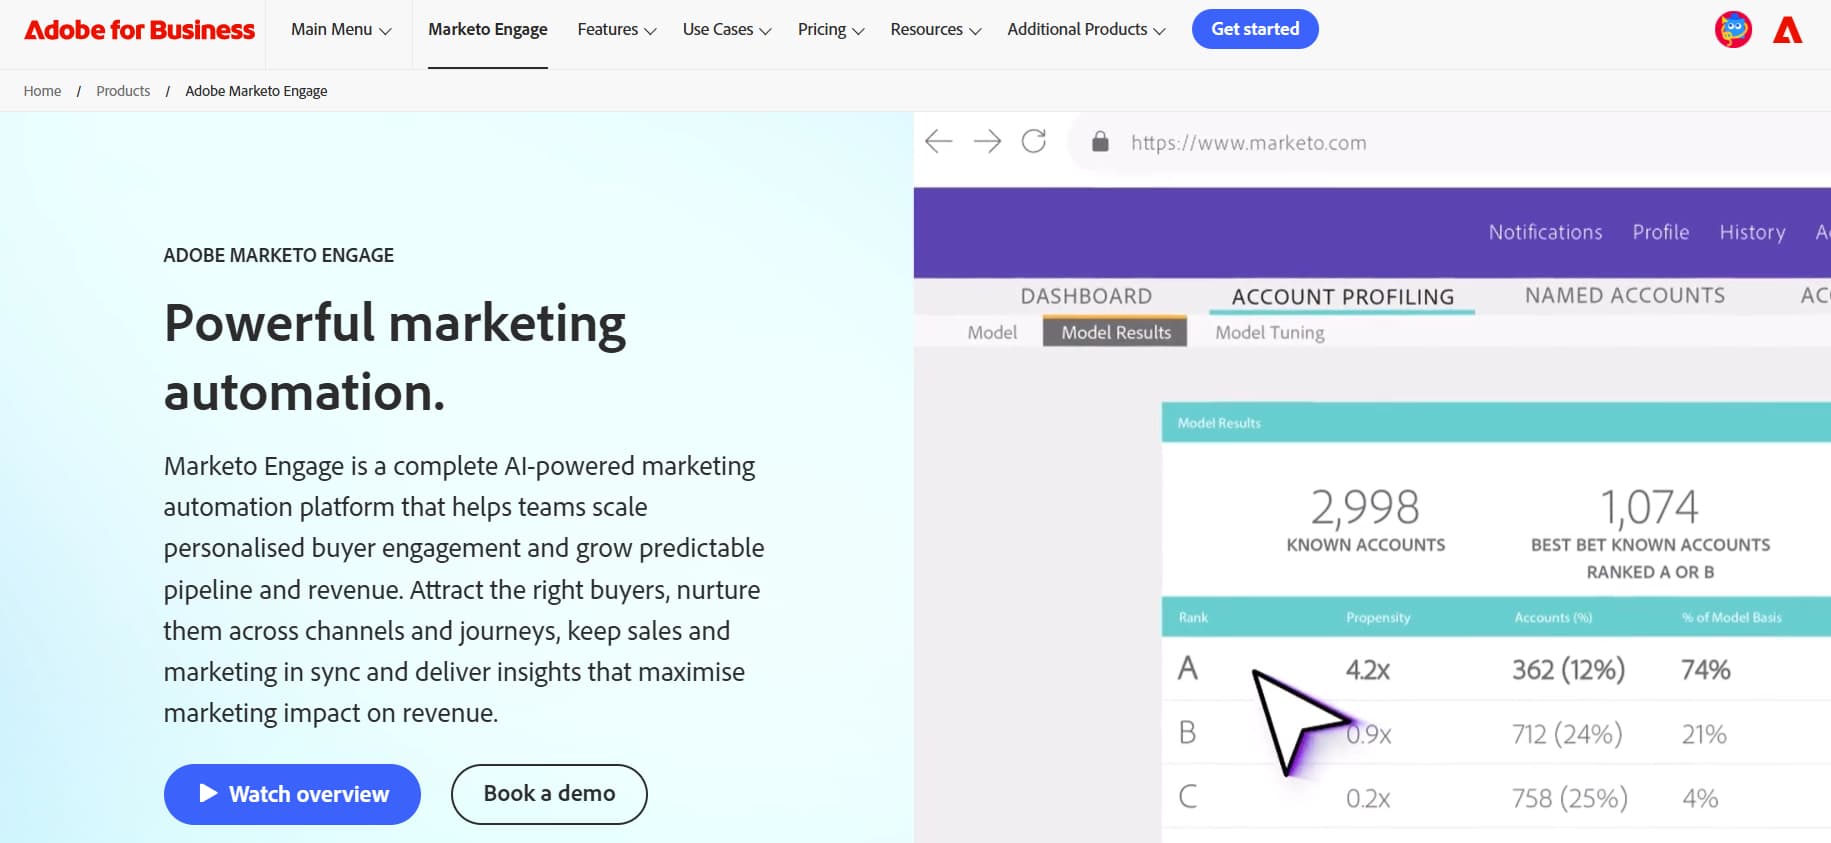Expand the Main Menu dropdown
1831x843 pixels.
click(341, 30)
